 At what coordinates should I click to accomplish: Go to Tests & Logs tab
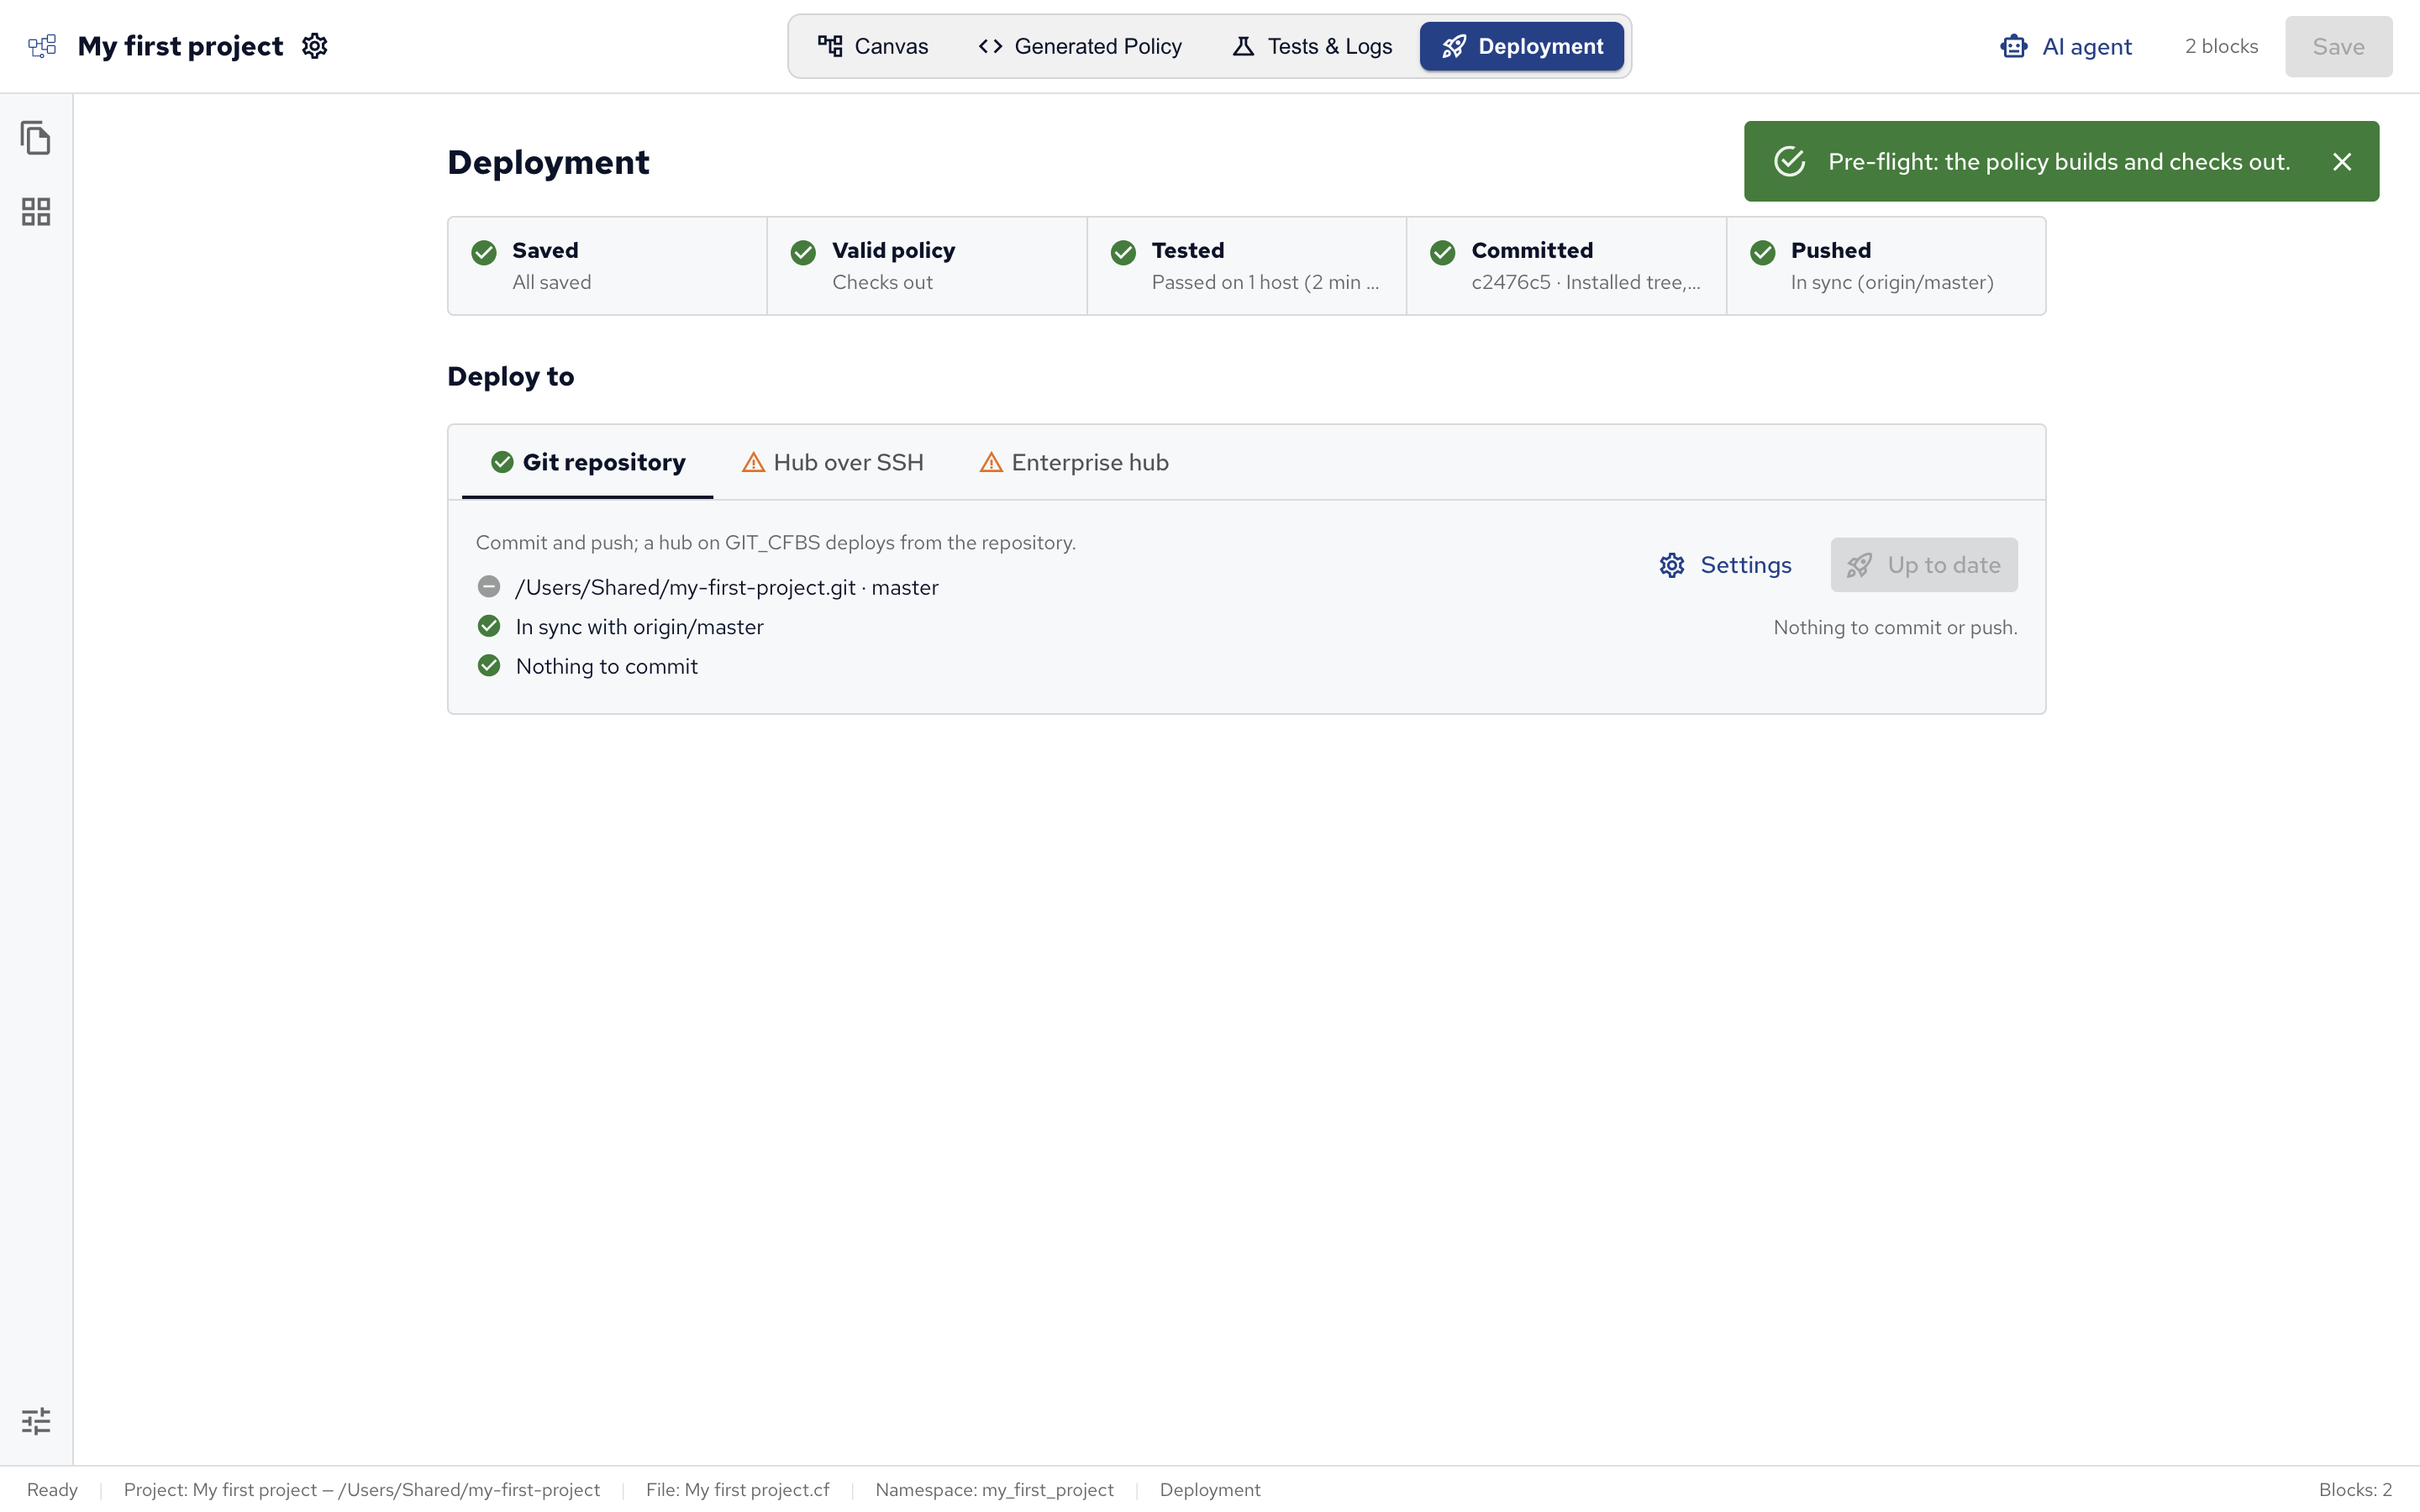pyautogui.click(x=1312, y=46)
